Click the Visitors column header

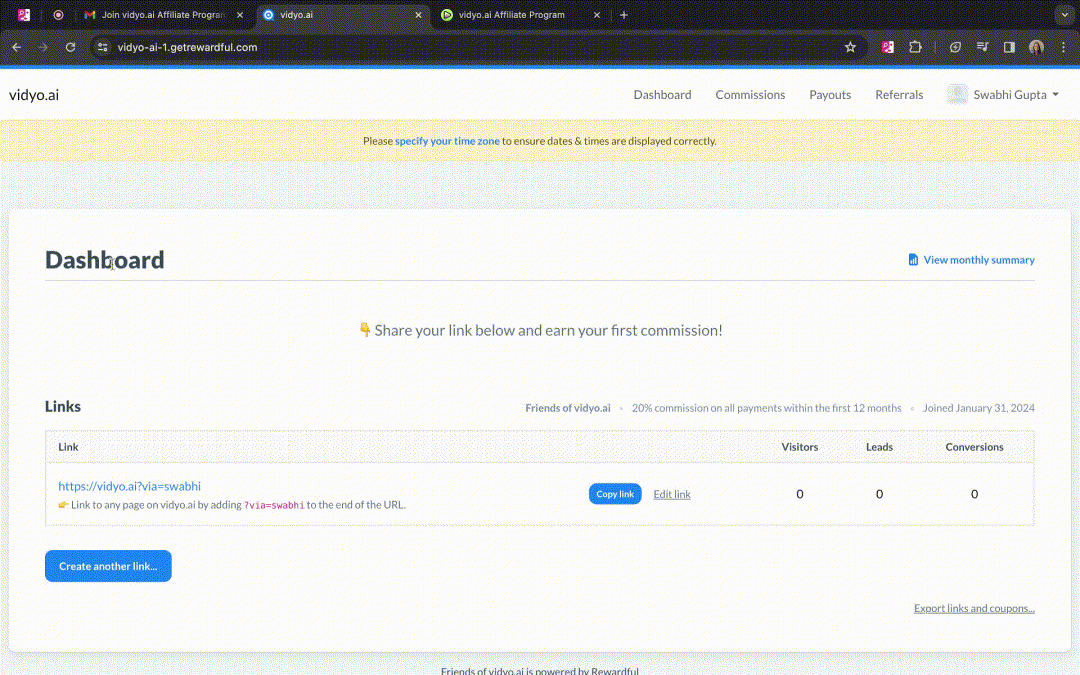(799, 447)
